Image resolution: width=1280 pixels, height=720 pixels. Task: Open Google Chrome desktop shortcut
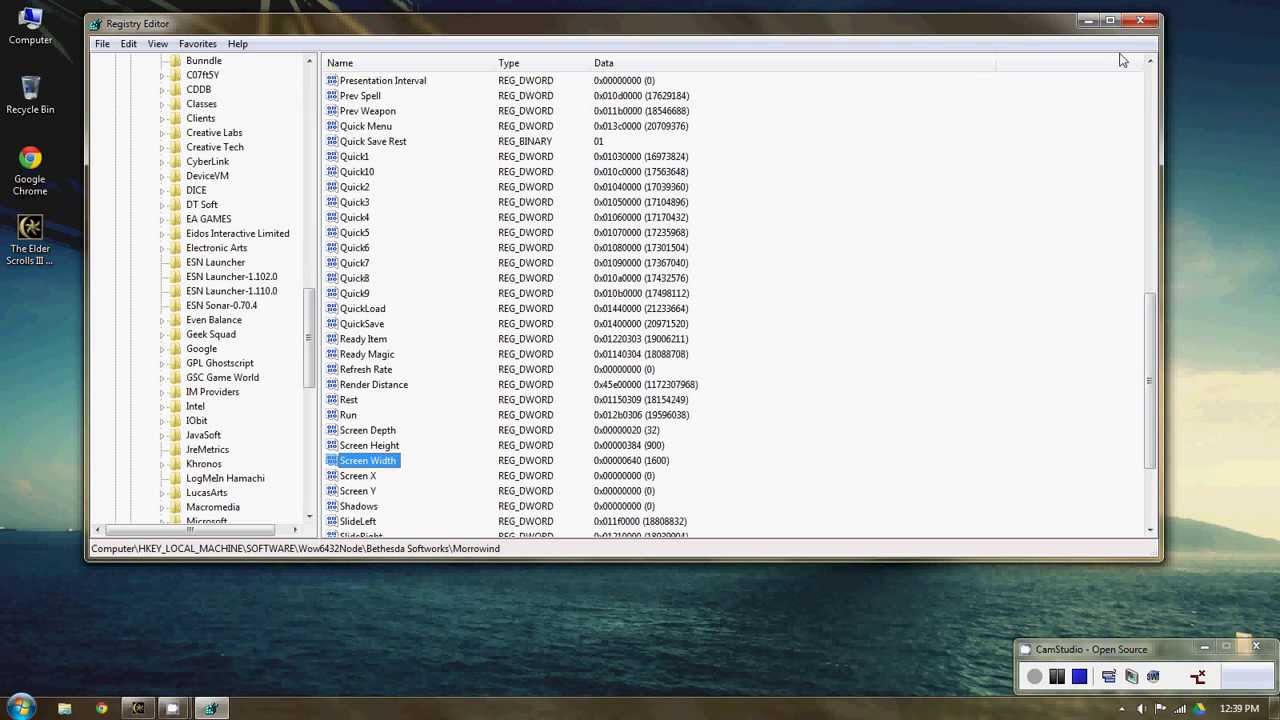[30, 171]
